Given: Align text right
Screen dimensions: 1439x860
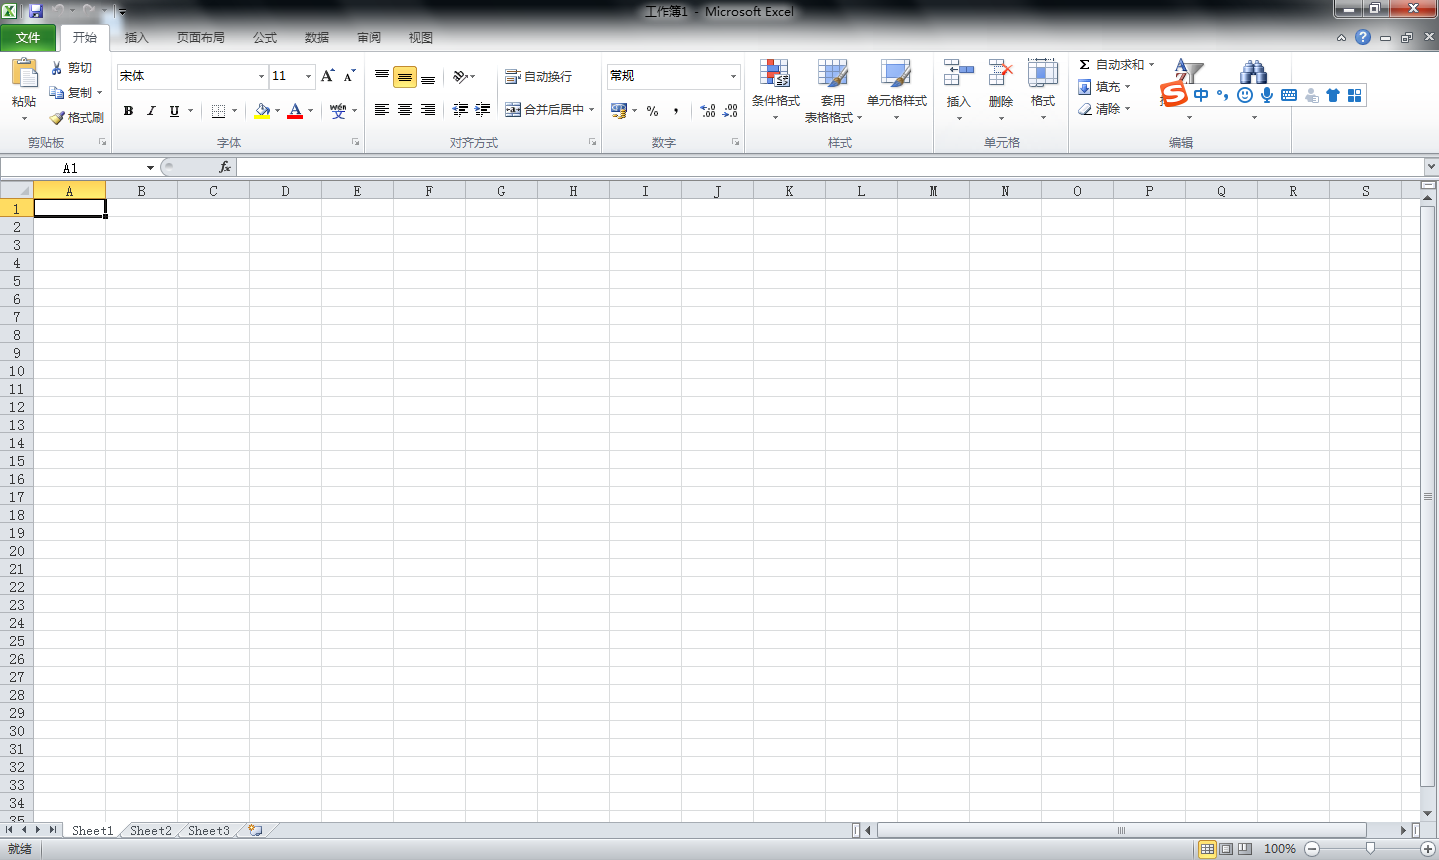Looking at the screenshot, I should (428, 110).
